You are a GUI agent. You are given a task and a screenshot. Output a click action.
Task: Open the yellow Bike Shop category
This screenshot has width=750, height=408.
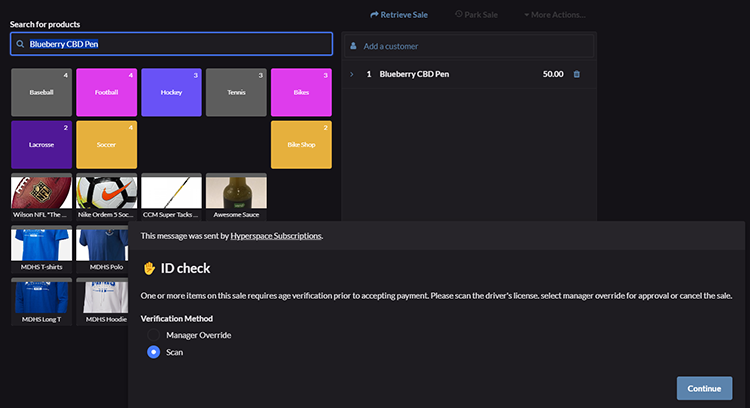coord(301,145)
